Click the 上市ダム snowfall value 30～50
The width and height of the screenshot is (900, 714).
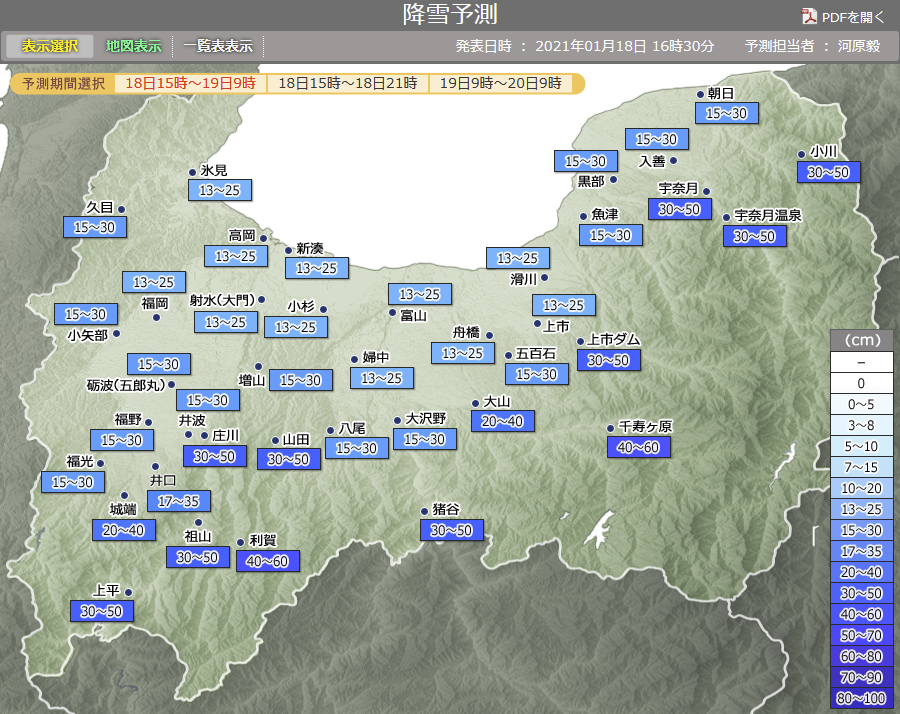[x=608, y=360]
